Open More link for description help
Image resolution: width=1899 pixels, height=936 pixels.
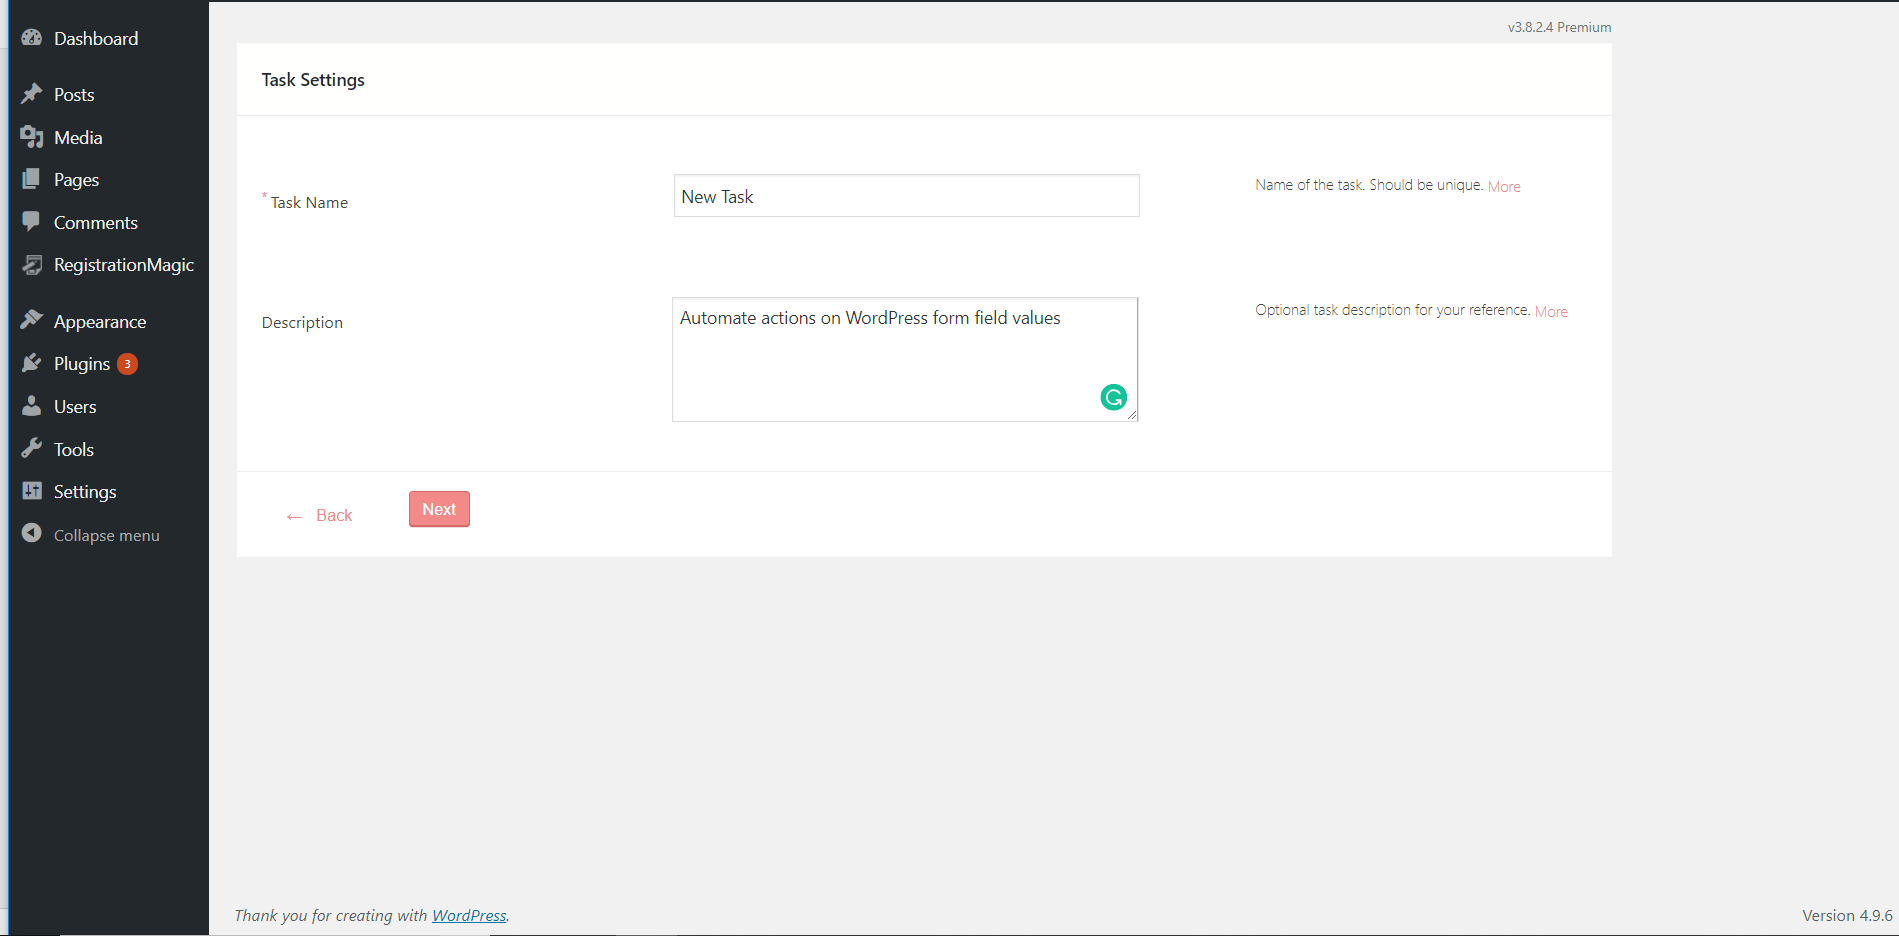1550,310
